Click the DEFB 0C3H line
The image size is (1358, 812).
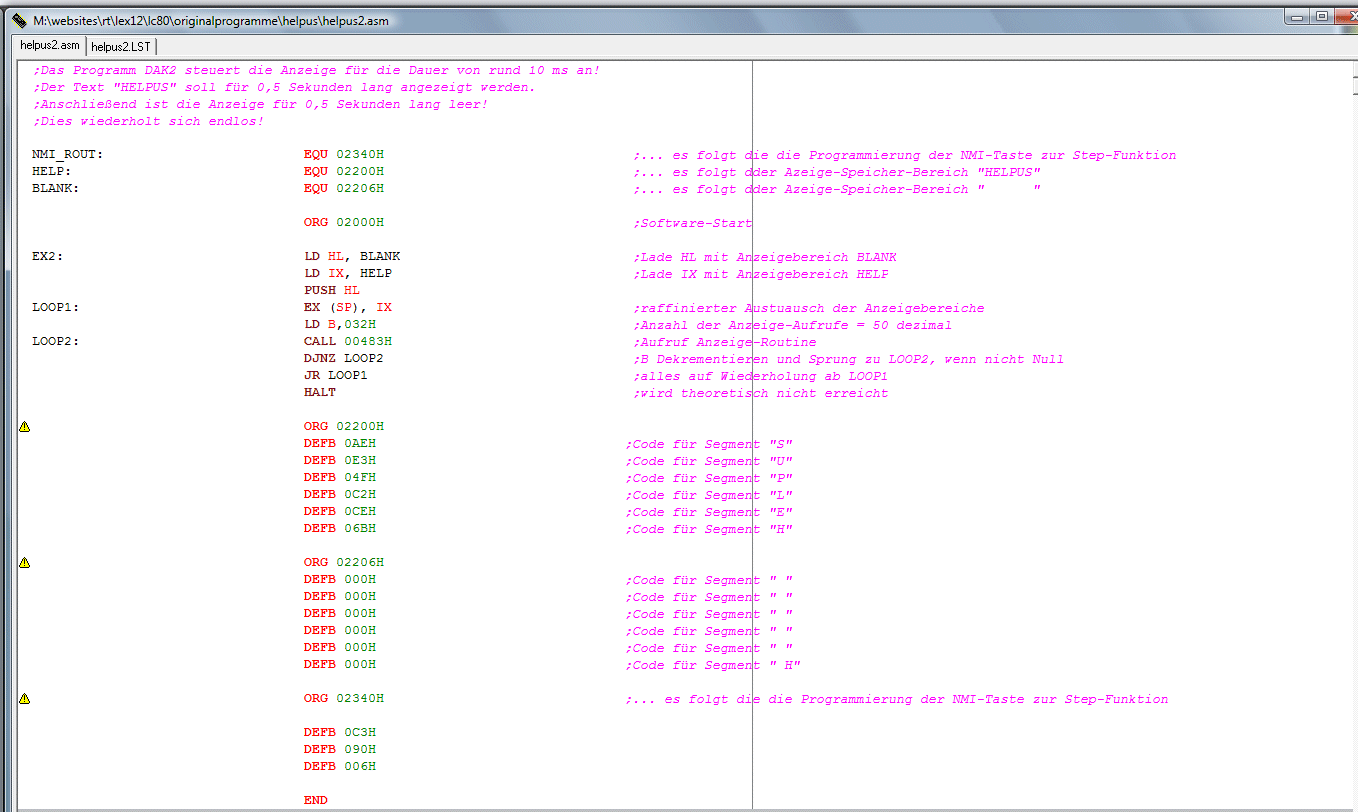pyautogui.click(x=340, y=733)
